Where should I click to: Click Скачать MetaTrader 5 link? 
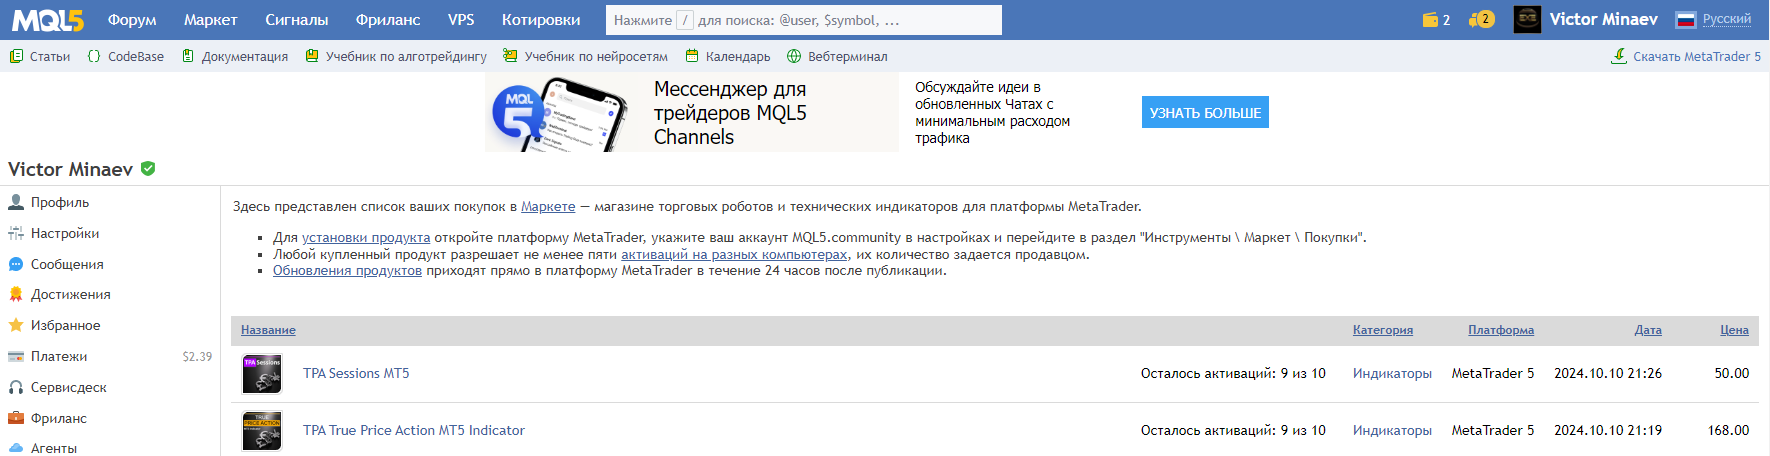1697,57
